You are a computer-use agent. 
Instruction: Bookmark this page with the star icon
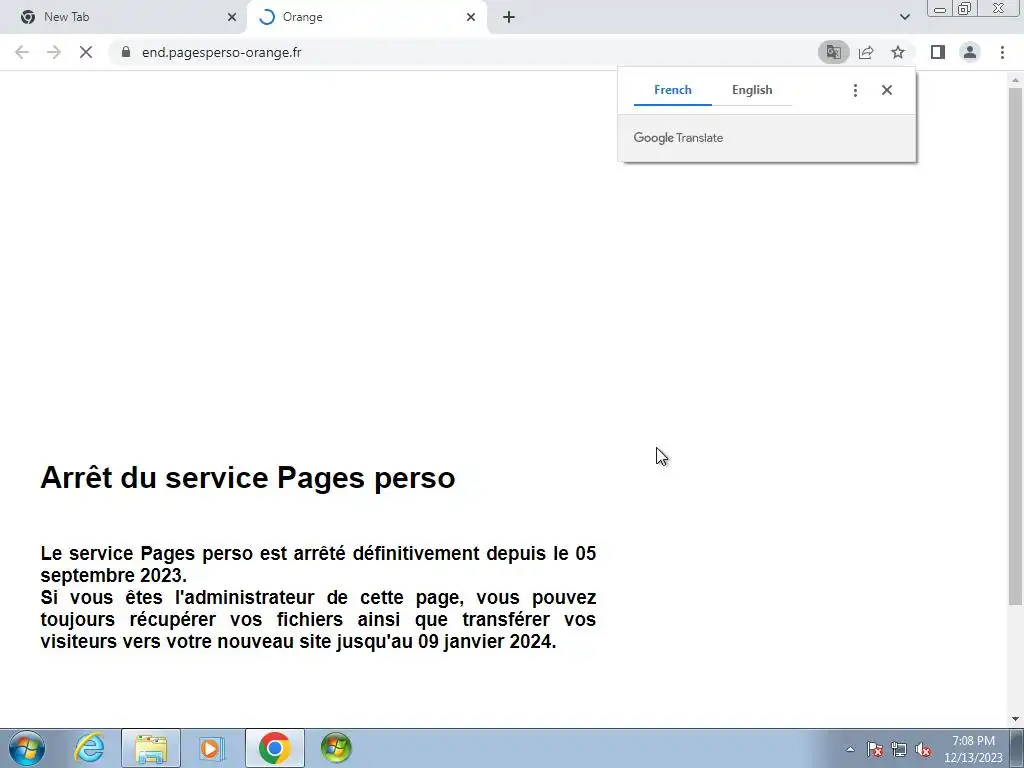pos(898,52)
